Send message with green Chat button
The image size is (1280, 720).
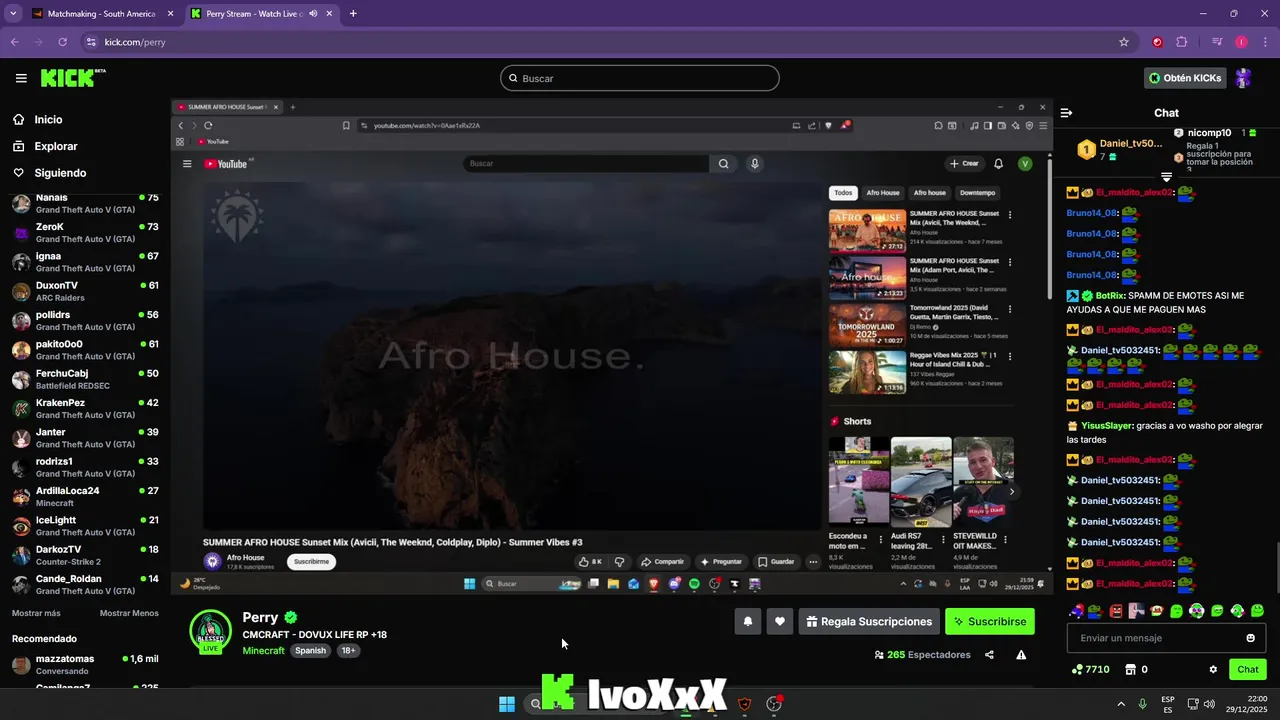(1248, 669)
